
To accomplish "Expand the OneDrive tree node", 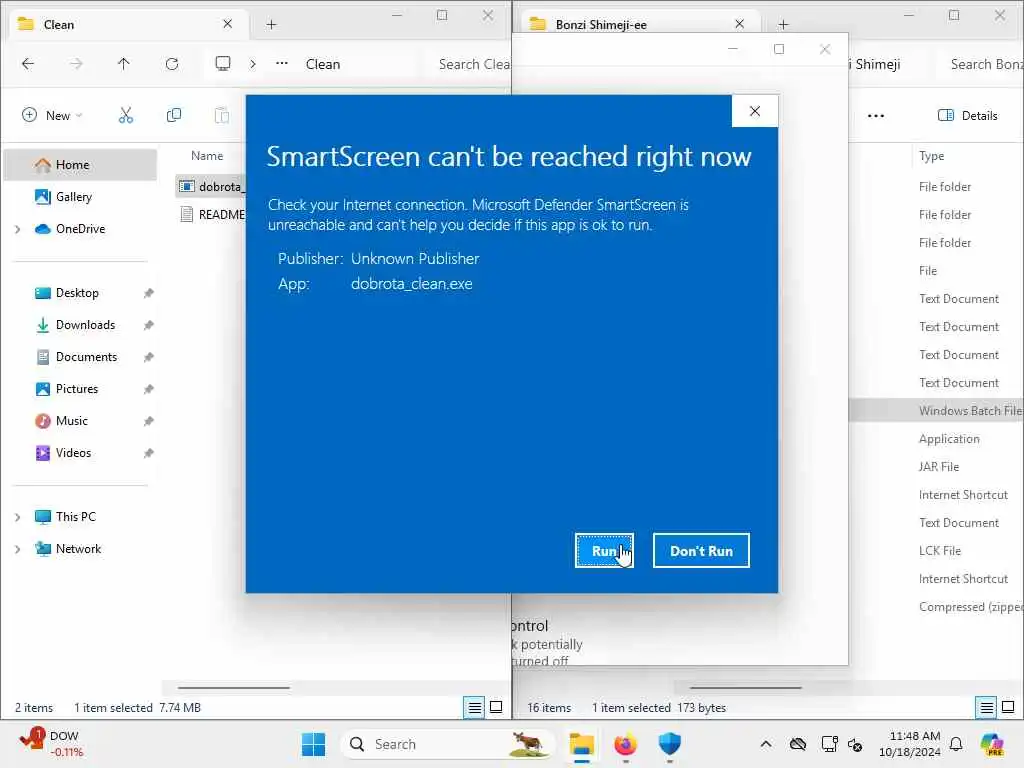I will [18, 229].
